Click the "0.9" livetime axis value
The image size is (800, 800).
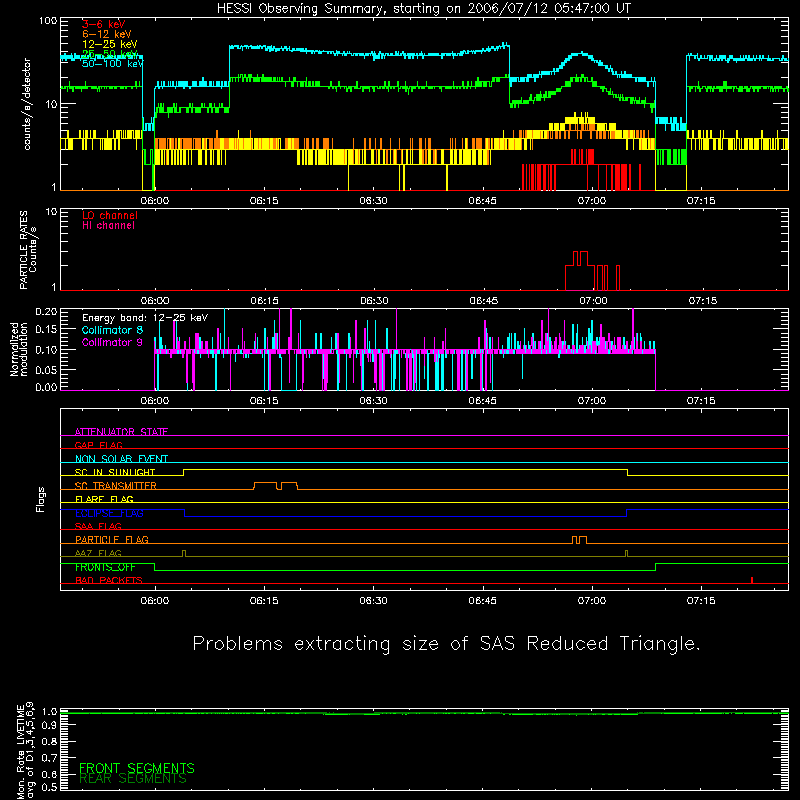tap(49, 726)
